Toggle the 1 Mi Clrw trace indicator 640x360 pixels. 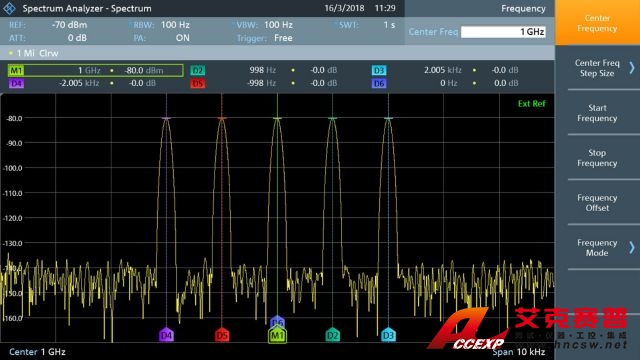click(33, 53)
